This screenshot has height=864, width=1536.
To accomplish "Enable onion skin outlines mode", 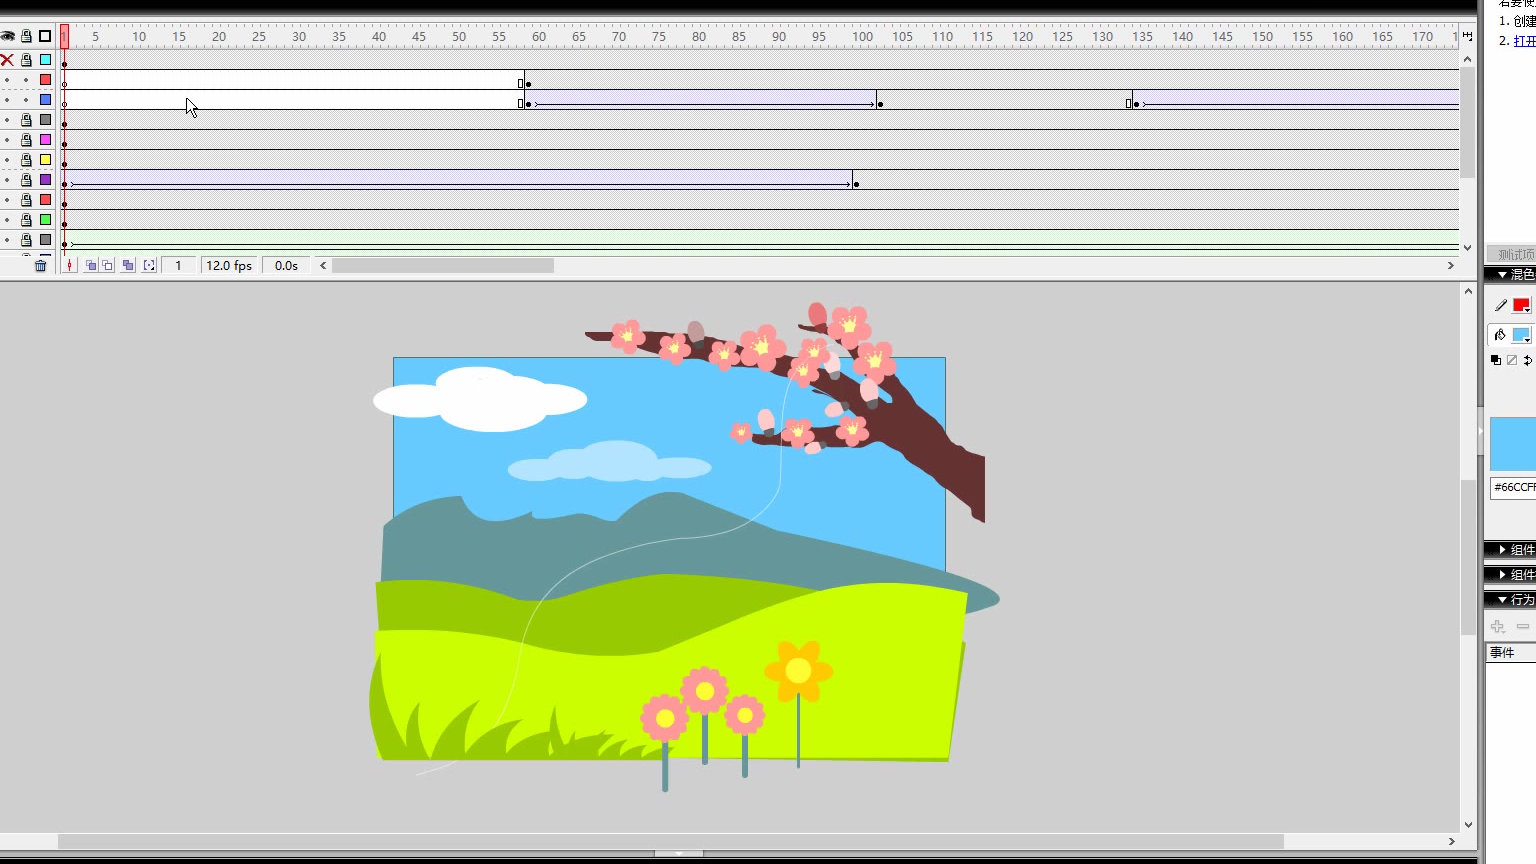I will point(108,266).
